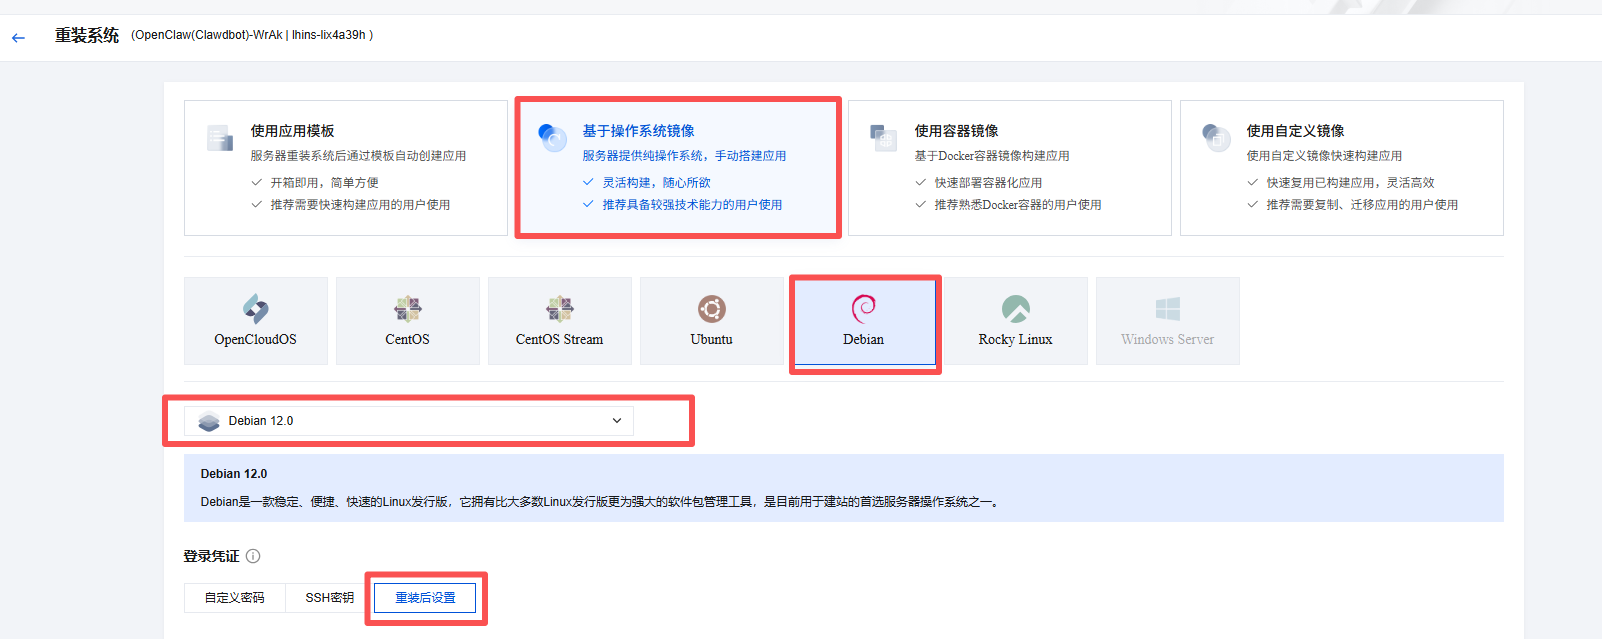Choose the Rocky Linux logo icon
The width and height of the screenshot is (1602, 639).
coord(1016,309)
